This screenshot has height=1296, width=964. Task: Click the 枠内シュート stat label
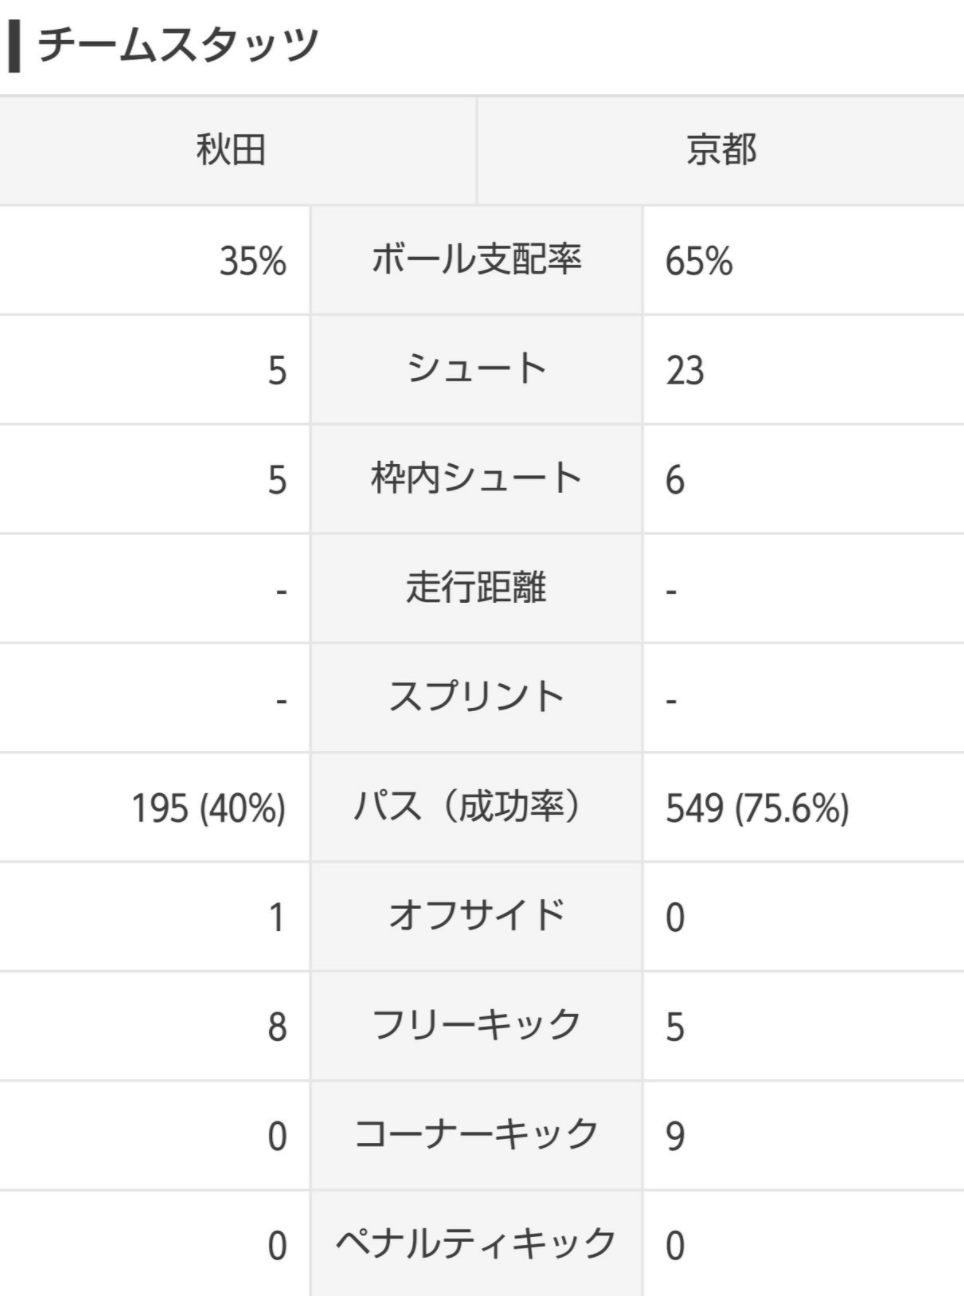[476, 478]
